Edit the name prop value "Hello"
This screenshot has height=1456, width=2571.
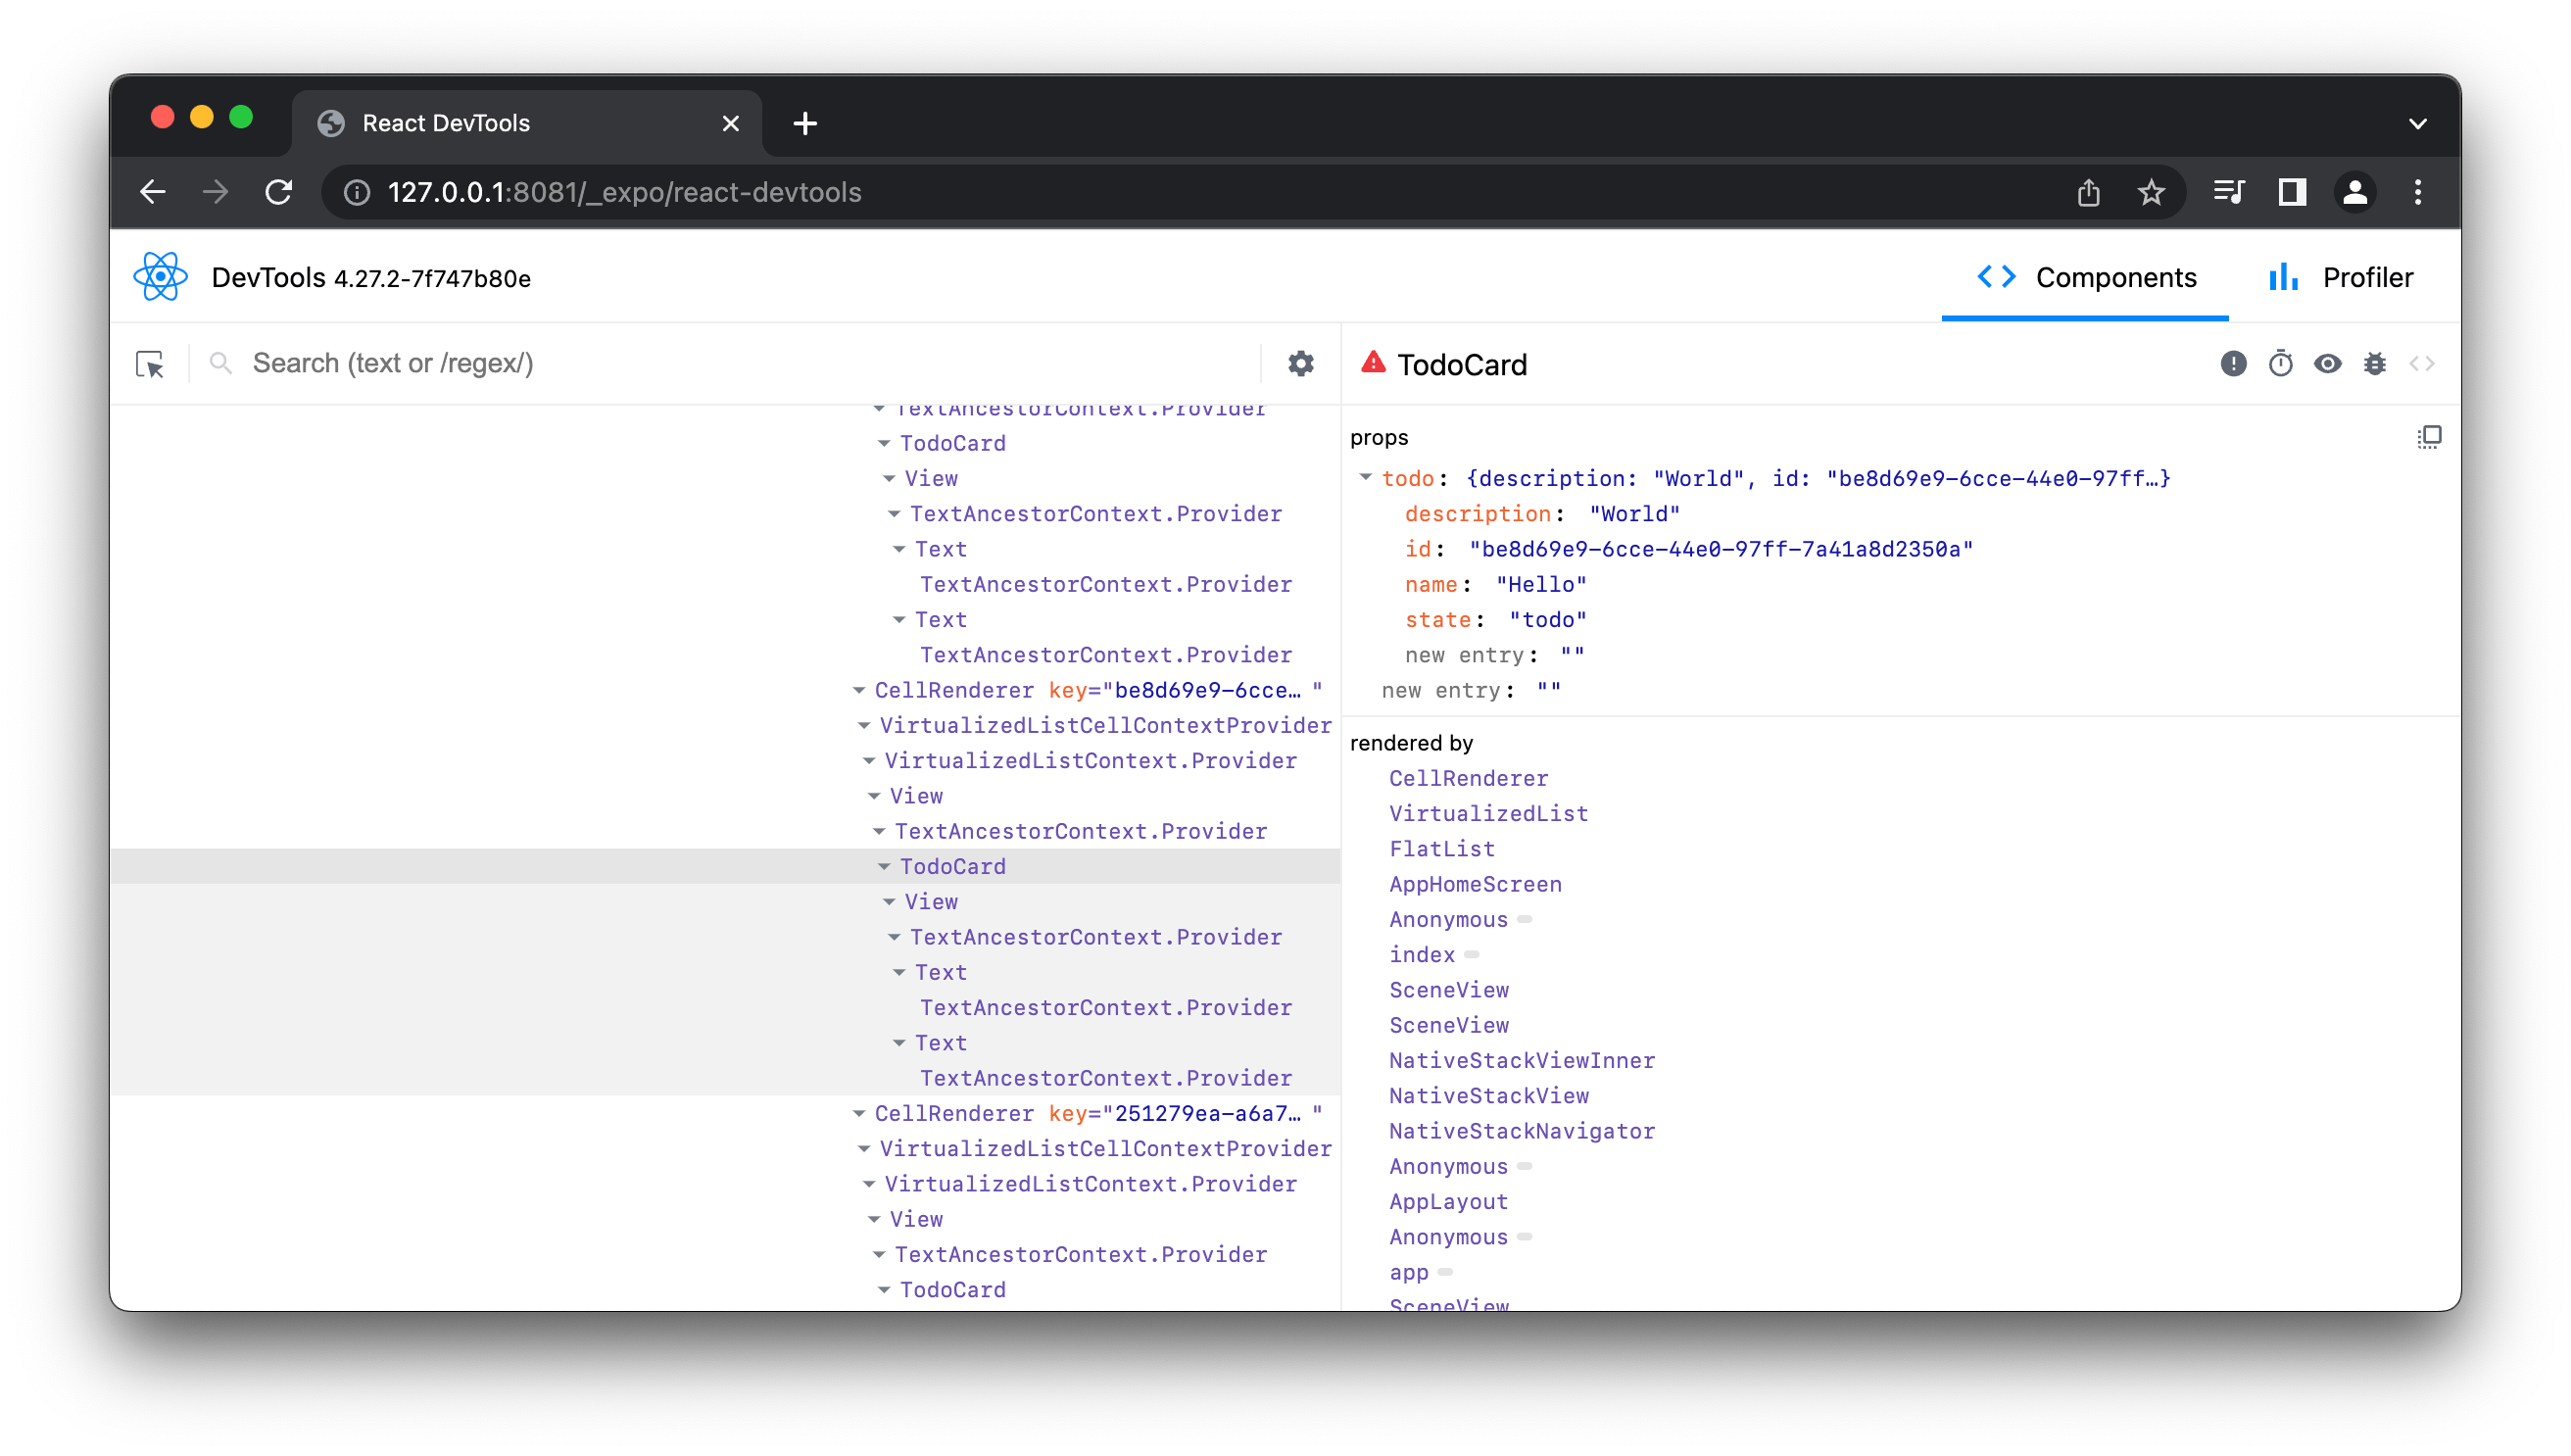[x=1540, y=584]
